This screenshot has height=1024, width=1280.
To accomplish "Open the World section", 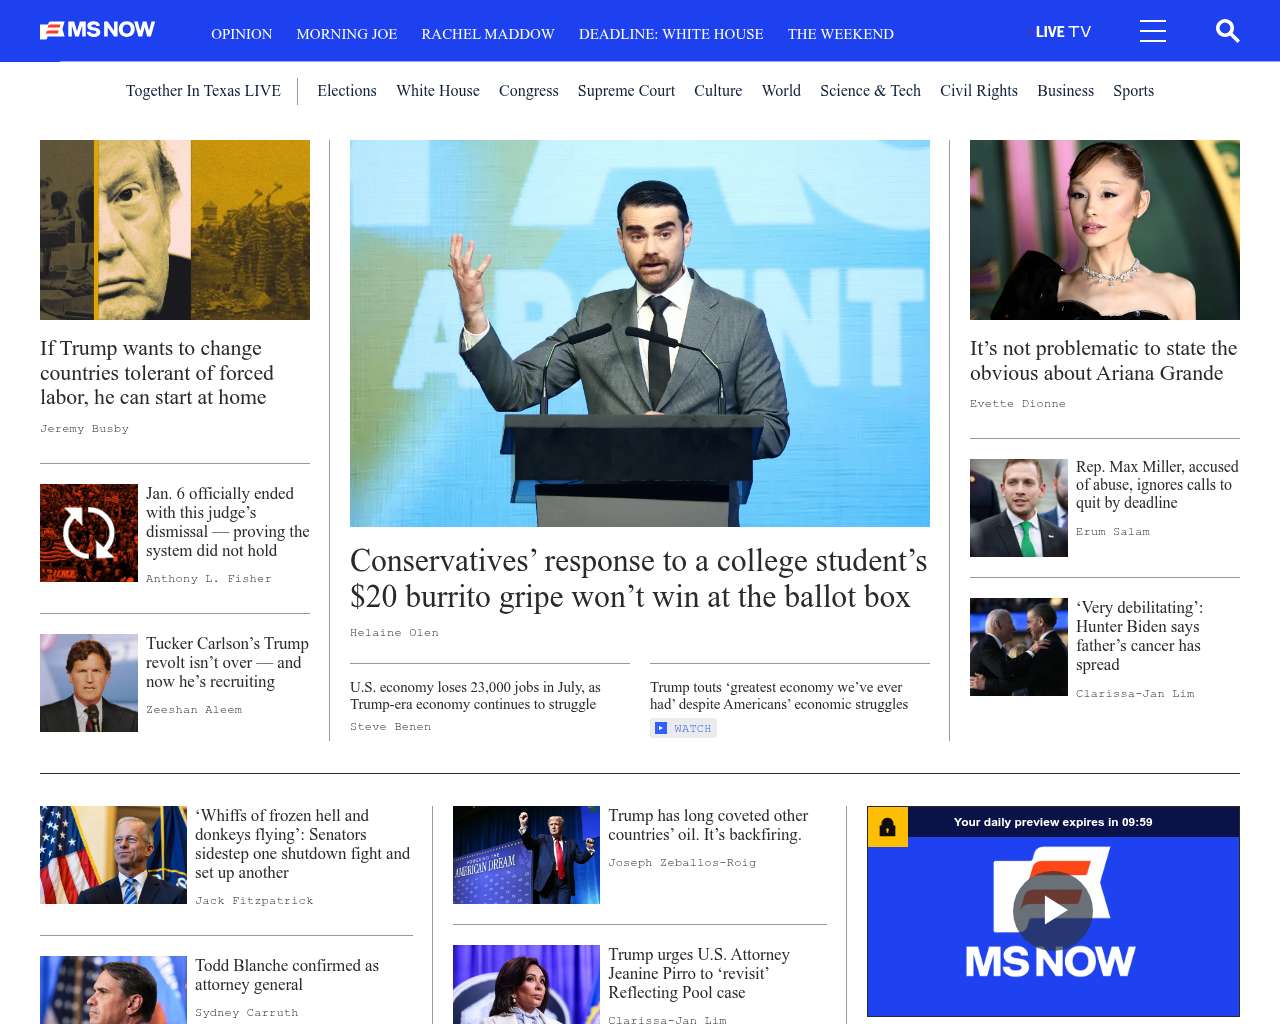I will pos(781,91).
